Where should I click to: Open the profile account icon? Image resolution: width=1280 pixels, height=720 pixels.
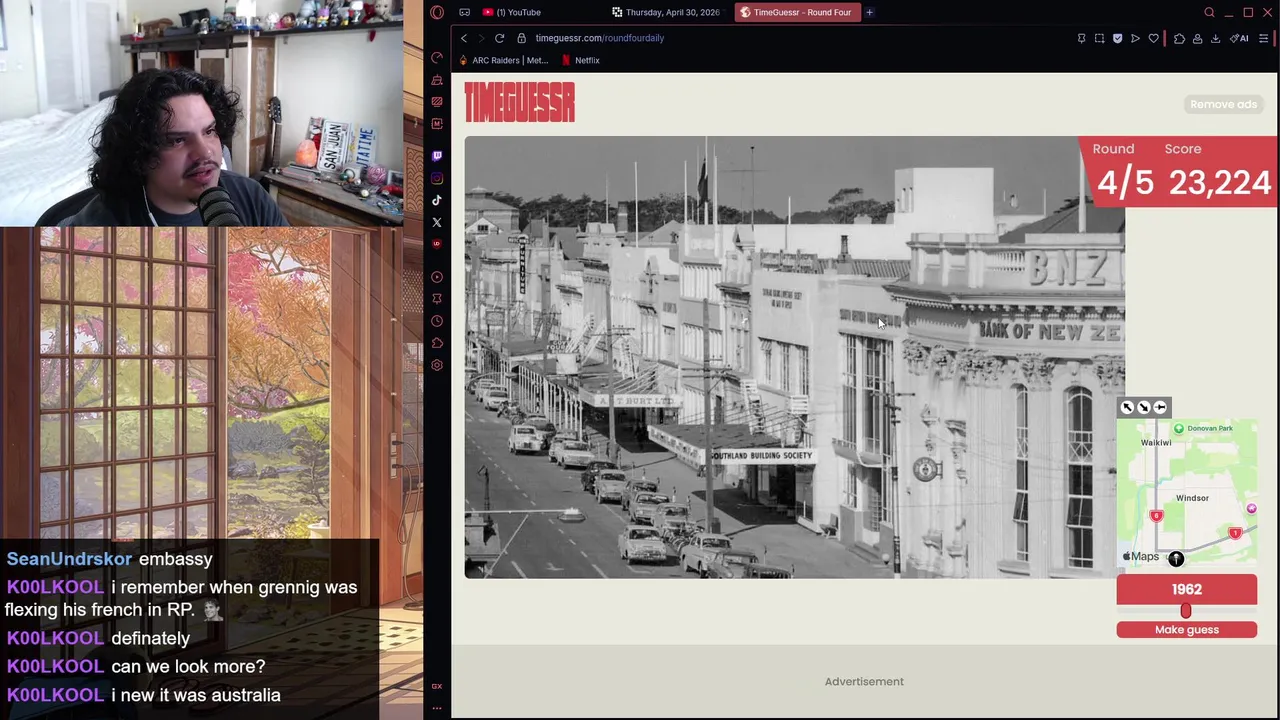(1197, 38)
